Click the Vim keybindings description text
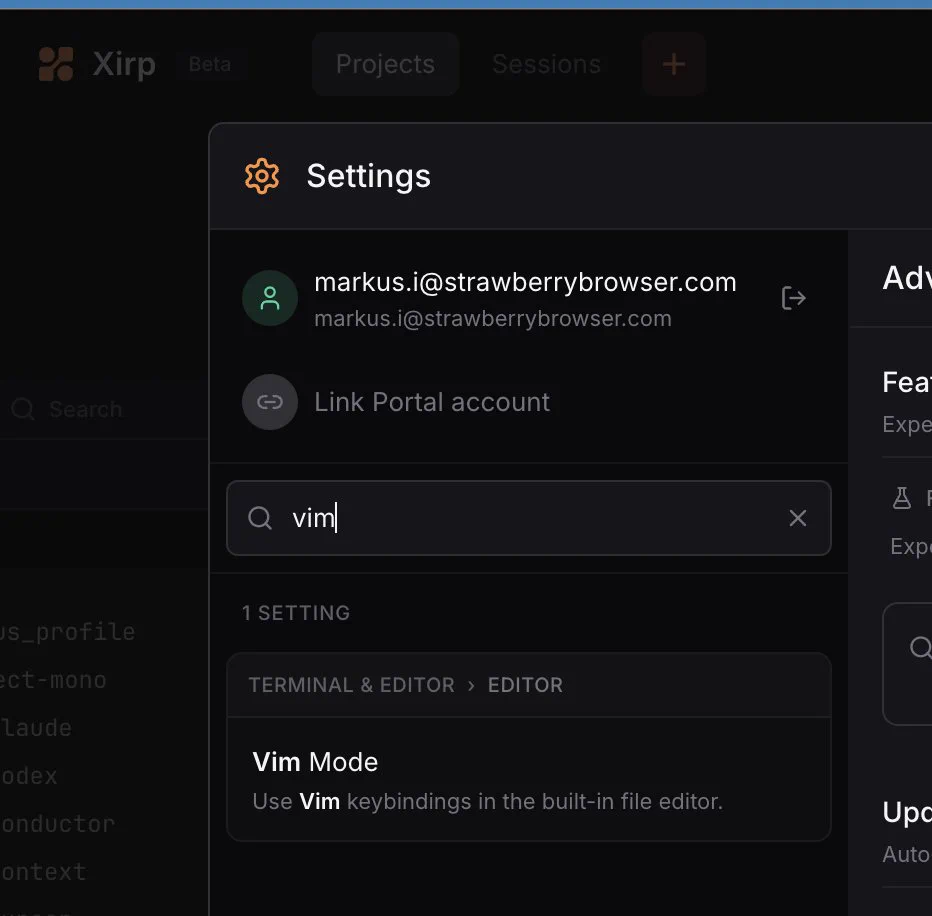The width and height of the screenshot is (932, 916). tap(487, 802)
